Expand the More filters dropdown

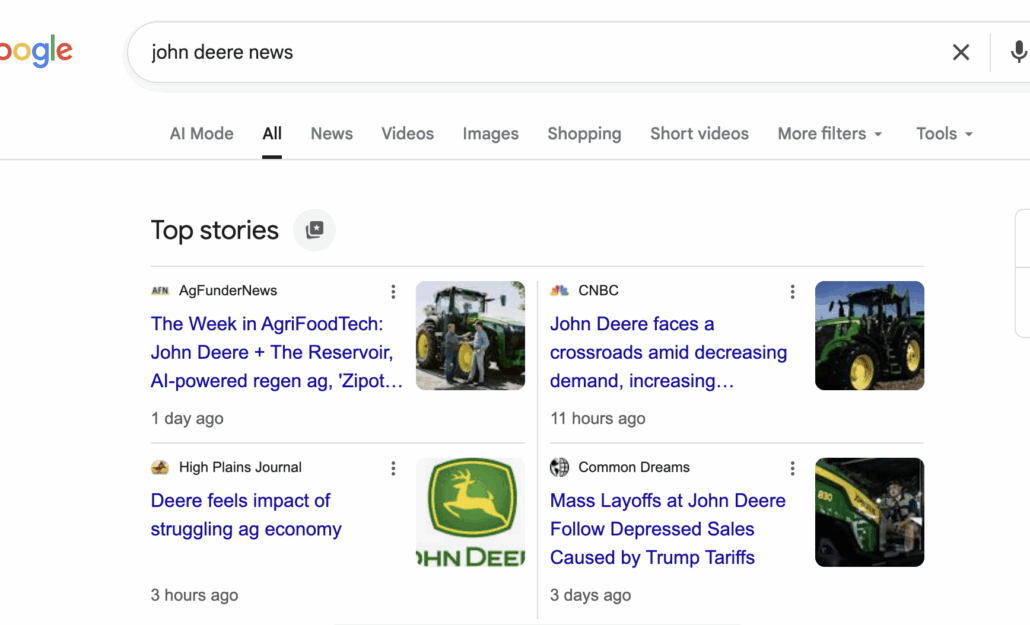pyautogui.click(x=830, y=134)
